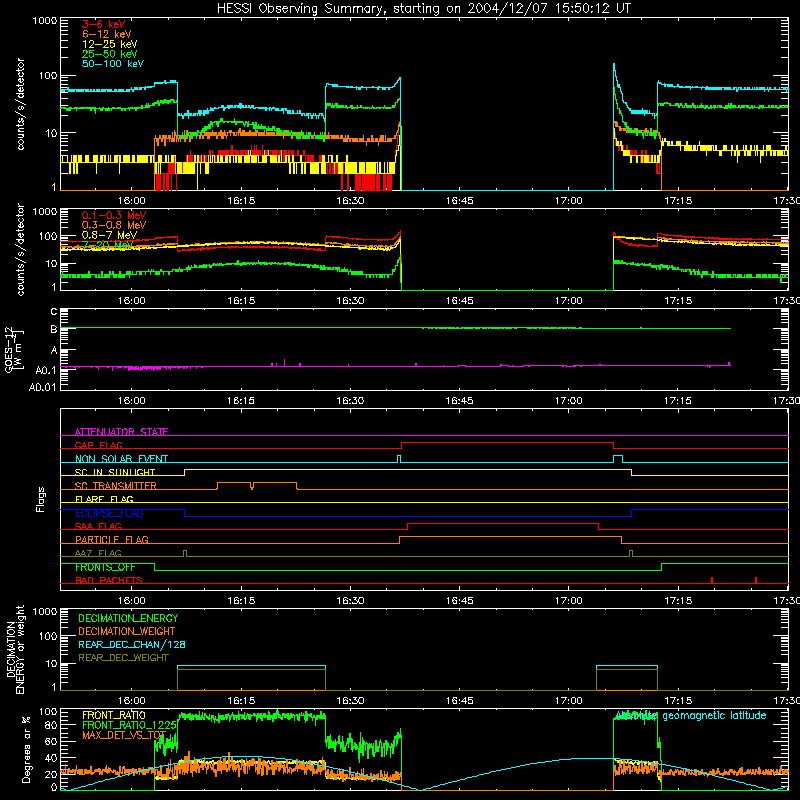Click the 16:15 tick label under the GOES plot
This screenshot has height=800, width=800.
tap(241, 401)
